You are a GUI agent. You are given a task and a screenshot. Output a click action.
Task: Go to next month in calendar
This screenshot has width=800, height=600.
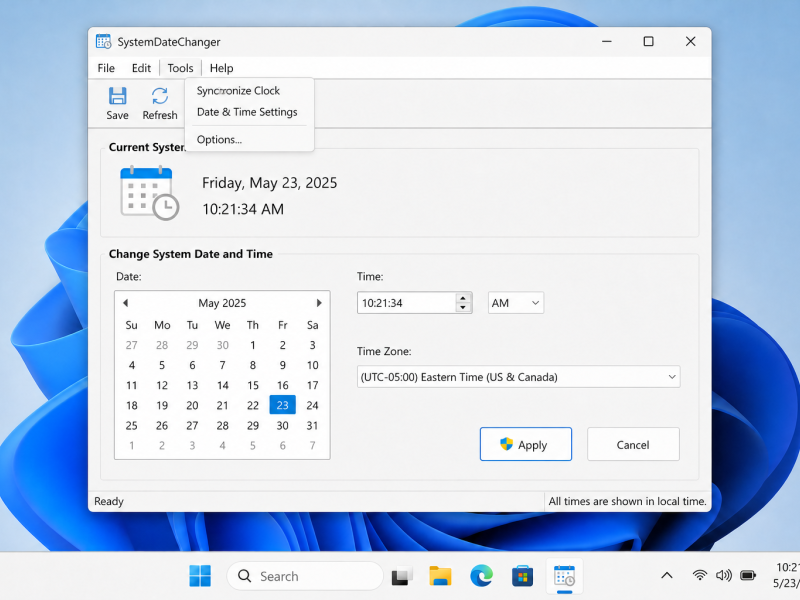(x=319, y=303)
